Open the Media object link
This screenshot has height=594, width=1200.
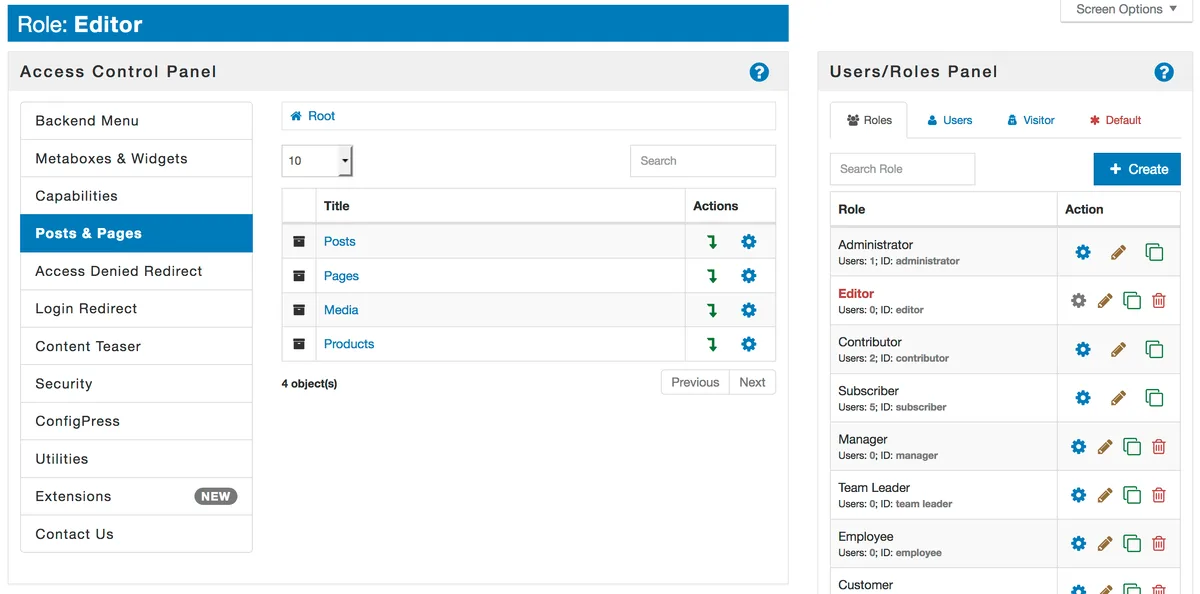pos(341,310)
